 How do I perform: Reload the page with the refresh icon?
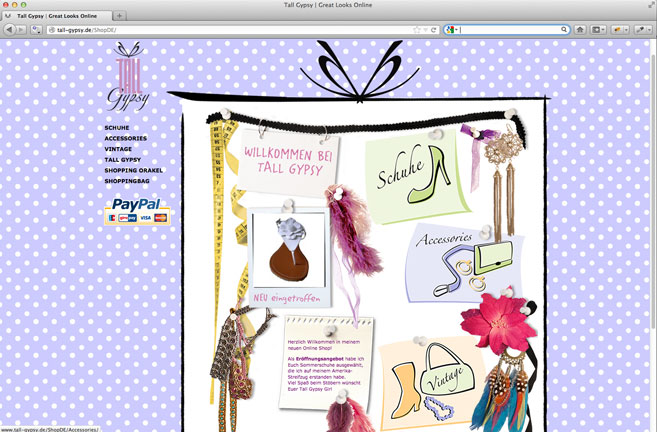[x=434, y=30]
